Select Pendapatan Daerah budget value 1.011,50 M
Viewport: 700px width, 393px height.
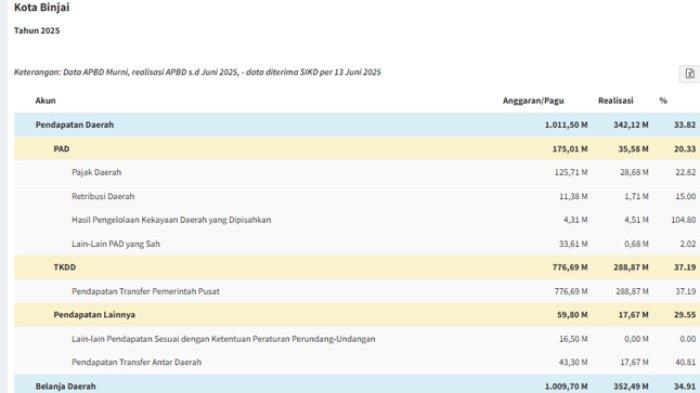[x=566, y=125]
